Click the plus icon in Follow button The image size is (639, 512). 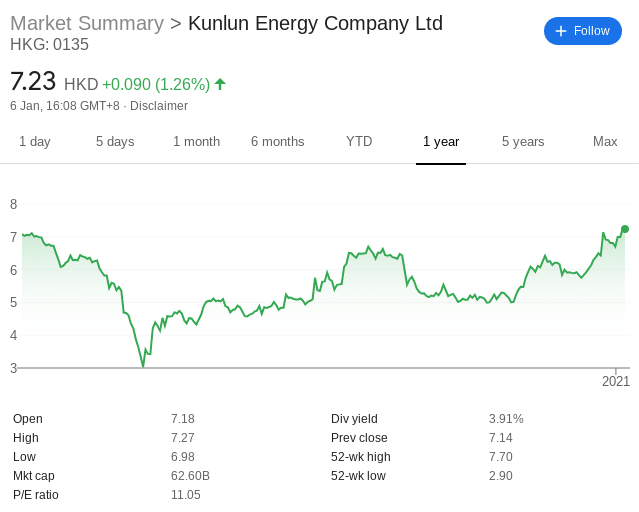[561, 31]
